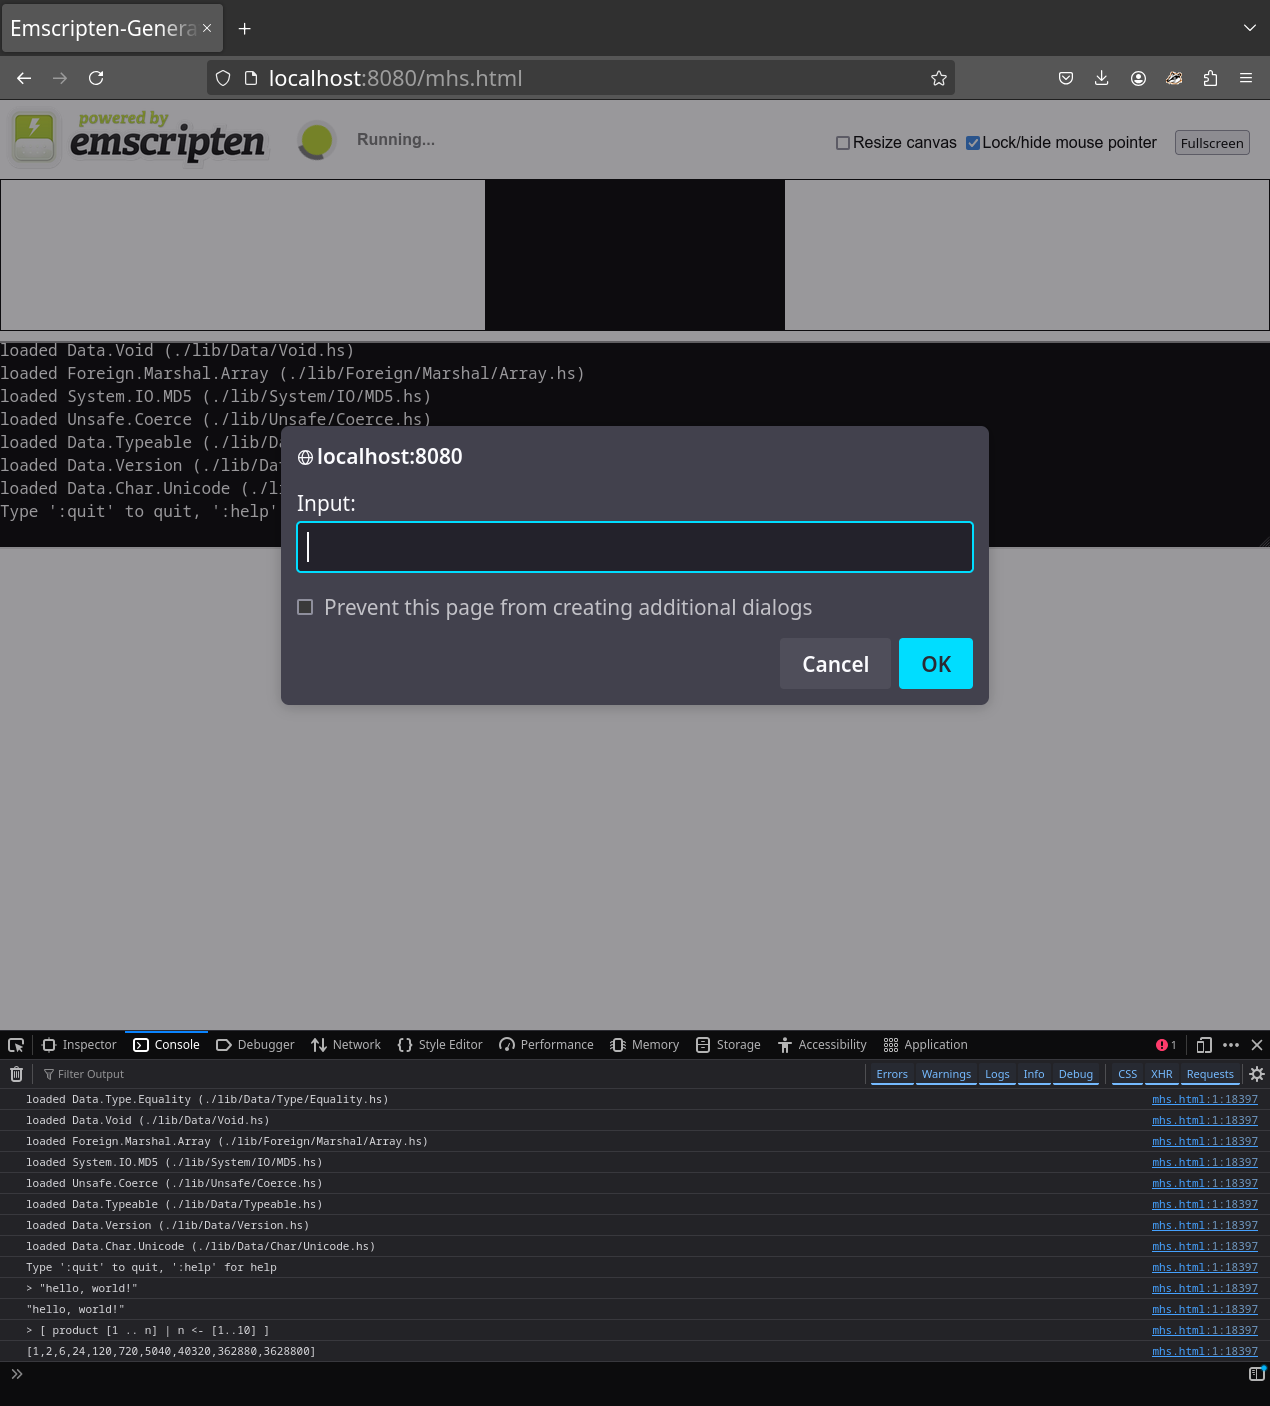Toggle the Warnings log filter
The height and width of the screenshot is (1406, 1270).
point(946,1074)
